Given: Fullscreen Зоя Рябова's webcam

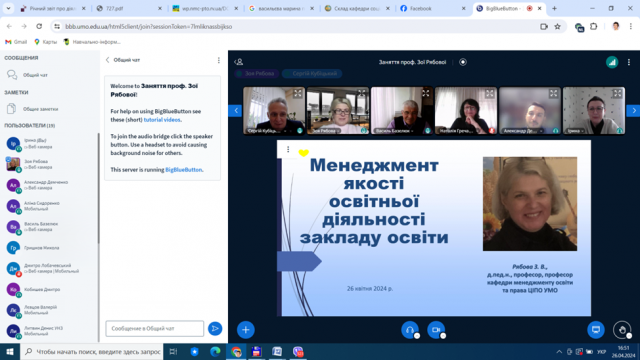Looking at the screenshot, I should click(x=362, y=93).
